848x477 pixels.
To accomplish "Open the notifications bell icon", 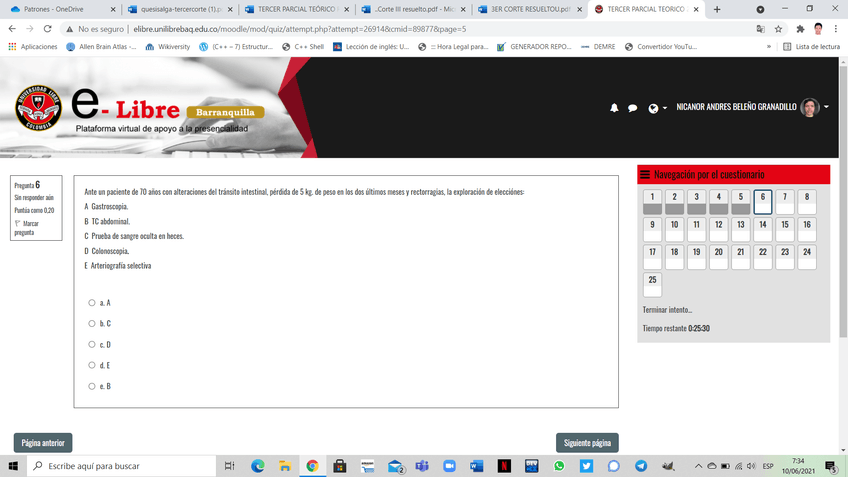I will tap(614, 108).
